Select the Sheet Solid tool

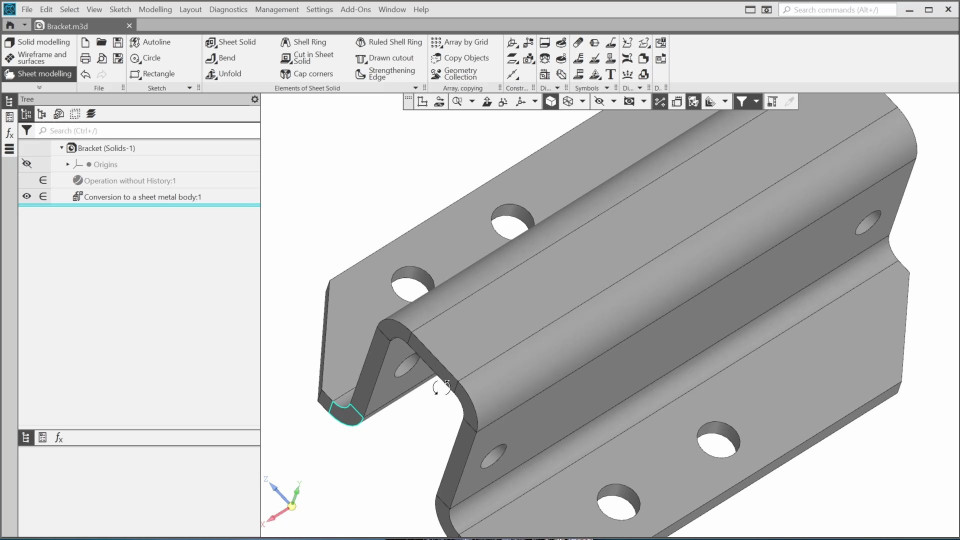pos(231,42)
